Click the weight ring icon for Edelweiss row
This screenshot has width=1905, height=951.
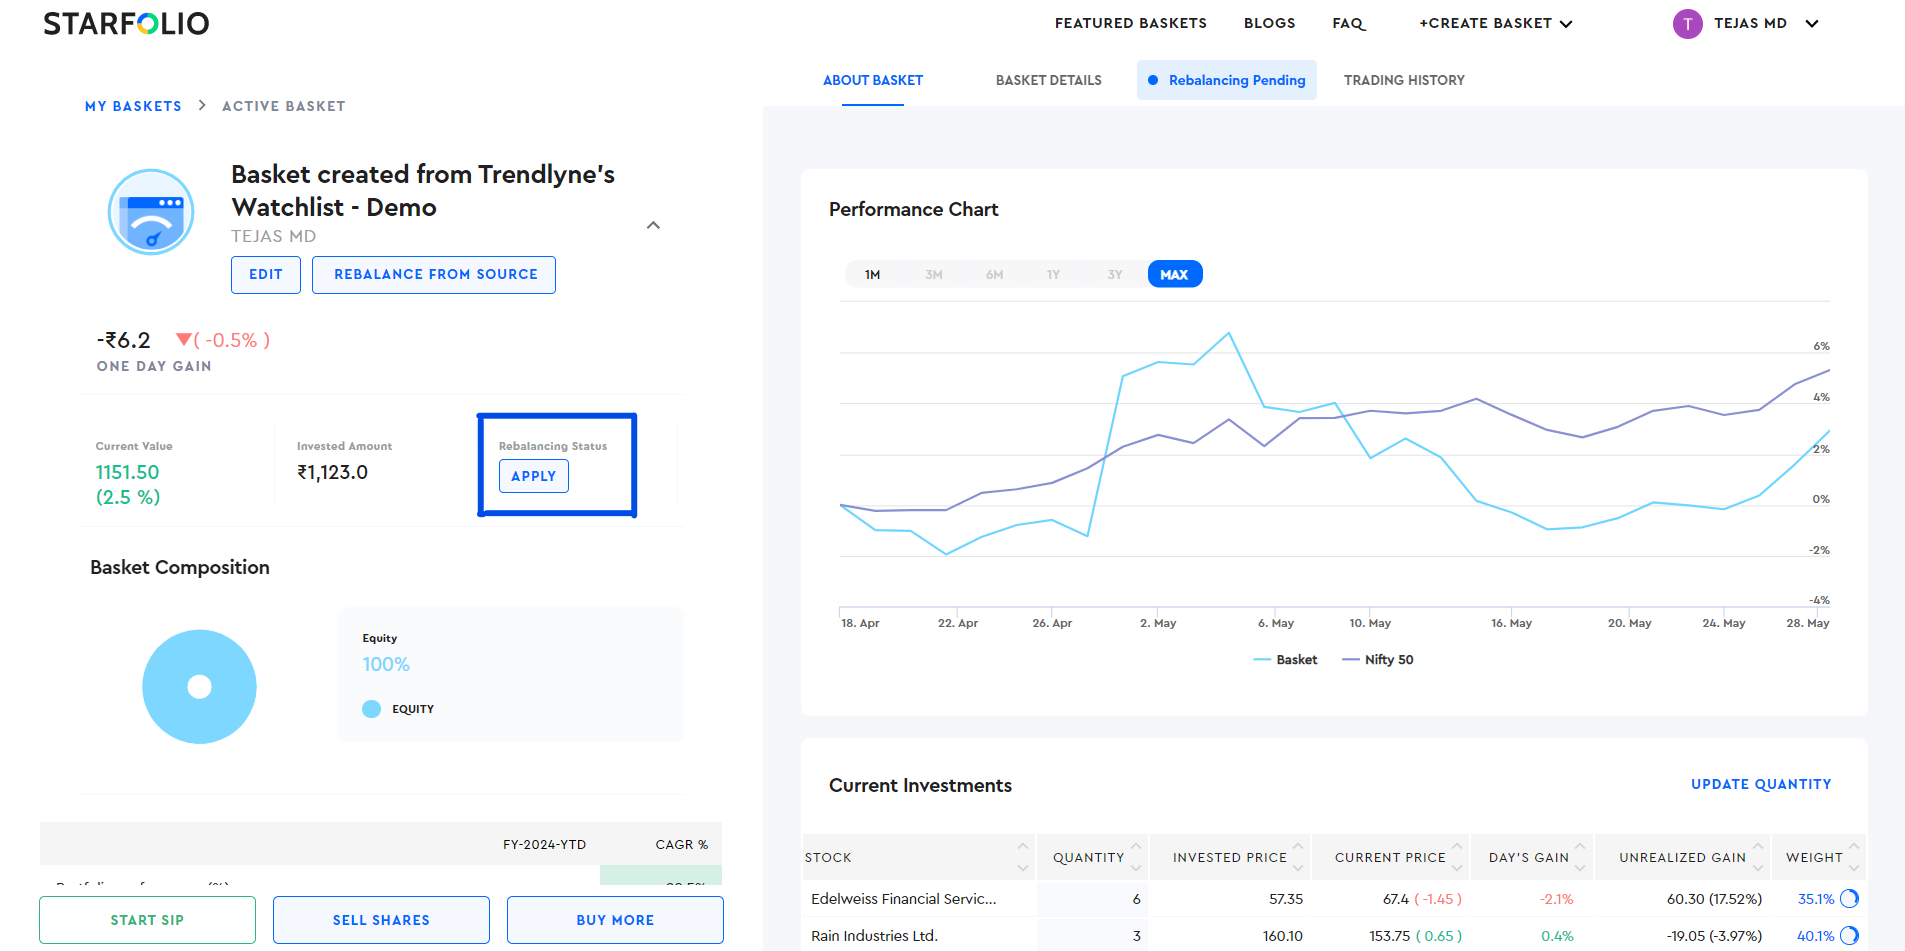pos(1849,898)
